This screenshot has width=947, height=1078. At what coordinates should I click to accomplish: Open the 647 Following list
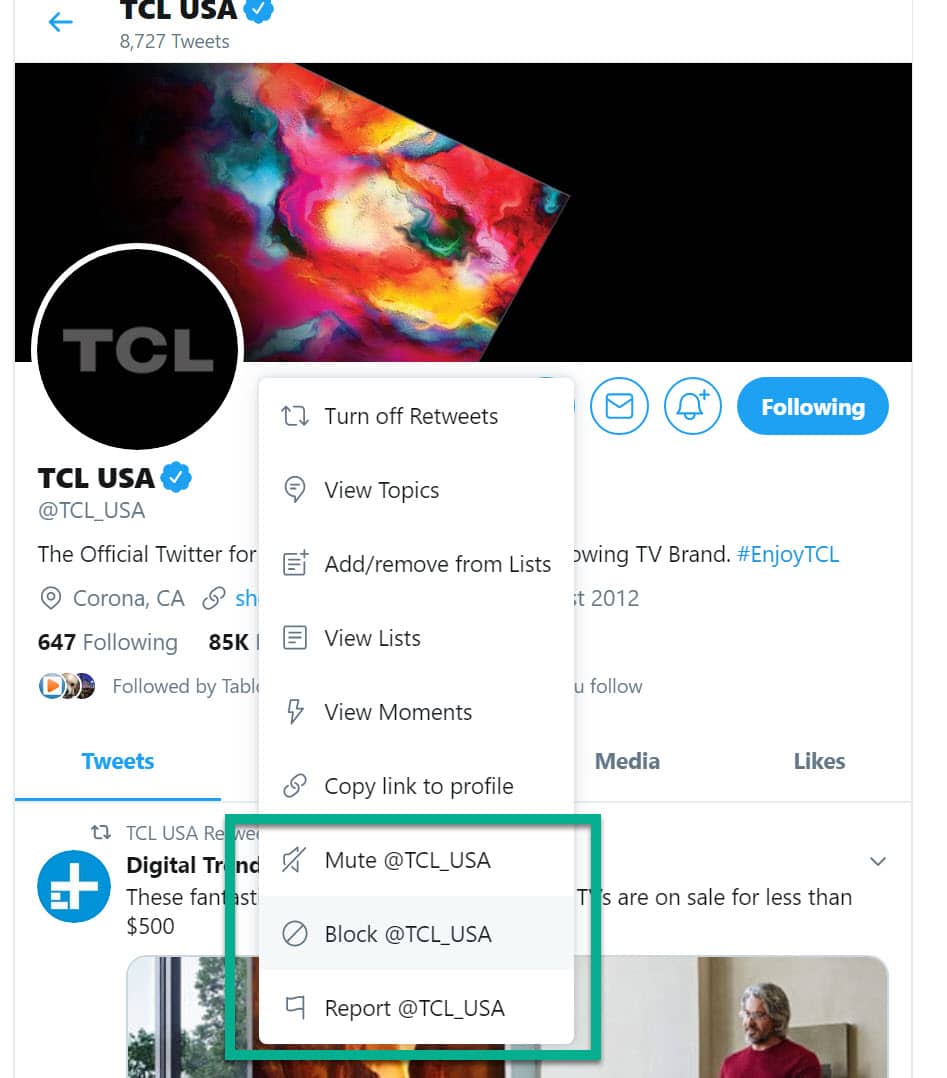click(x=108, y=642)
